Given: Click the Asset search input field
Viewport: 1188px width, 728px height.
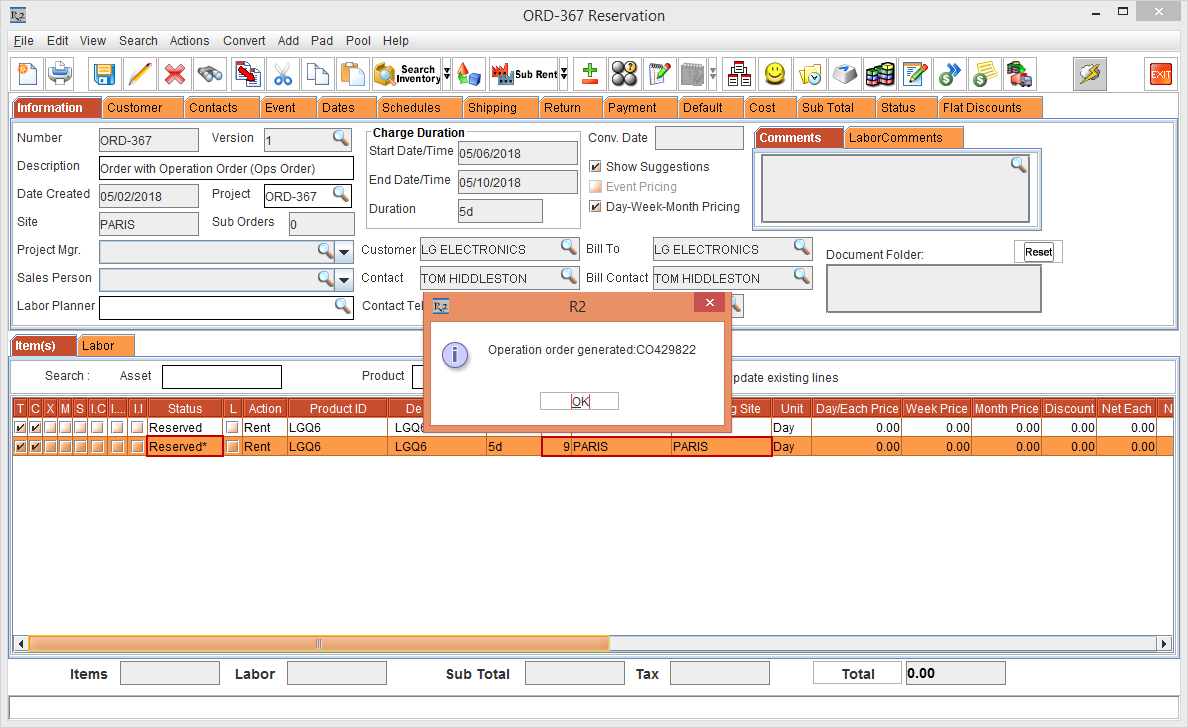Looking at the screenshot, I should 221,377.
